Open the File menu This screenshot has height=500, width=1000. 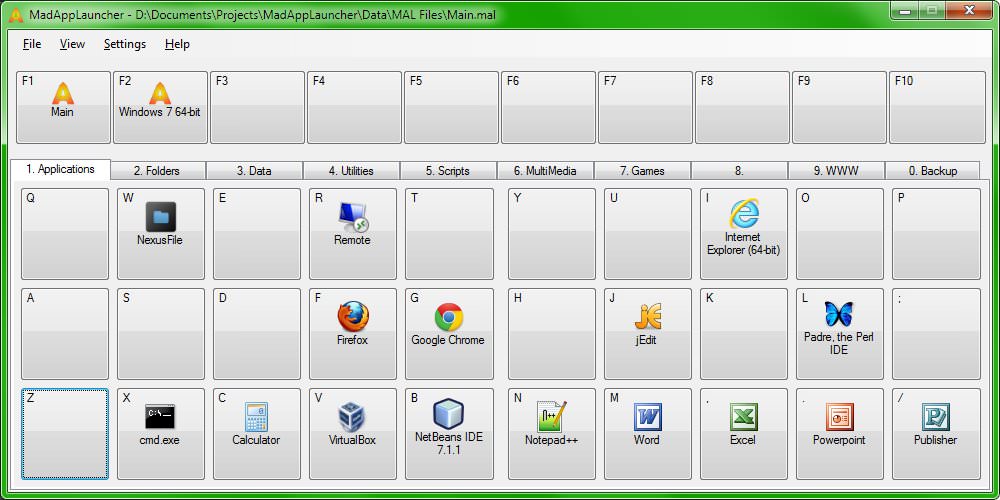tap(32, 44)
